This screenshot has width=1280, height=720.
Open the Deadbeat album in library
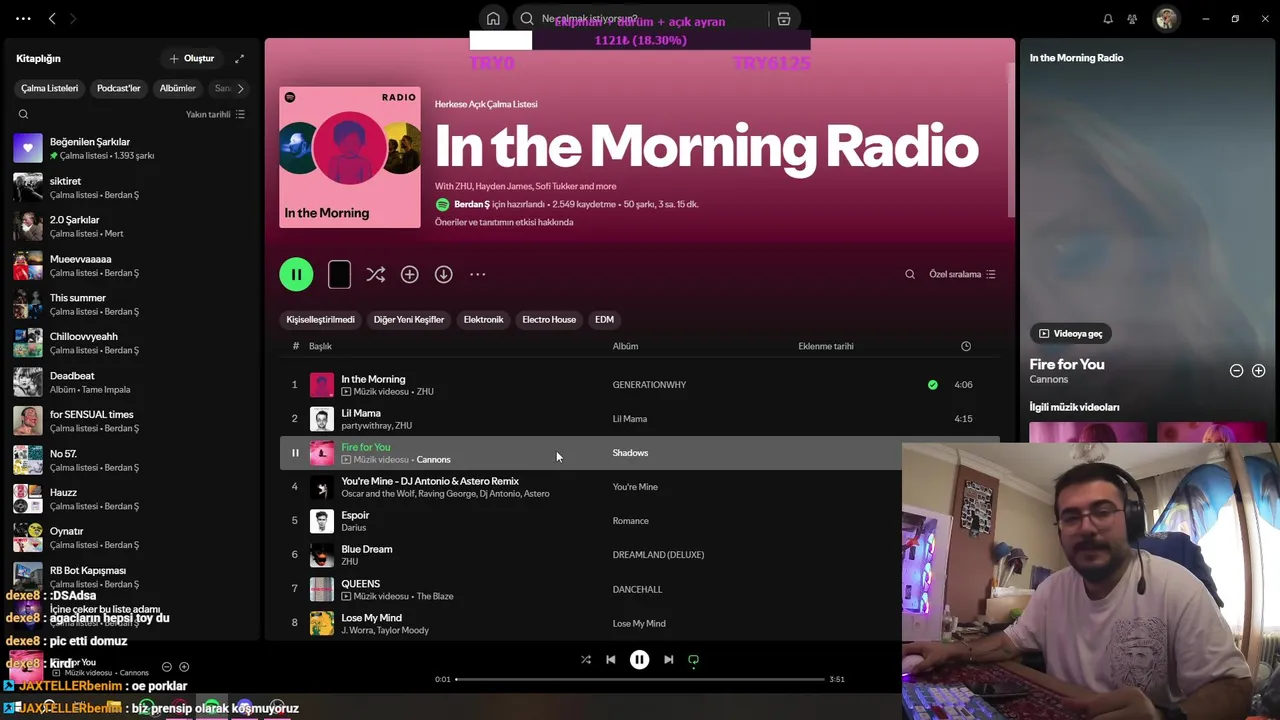point(130,382)
